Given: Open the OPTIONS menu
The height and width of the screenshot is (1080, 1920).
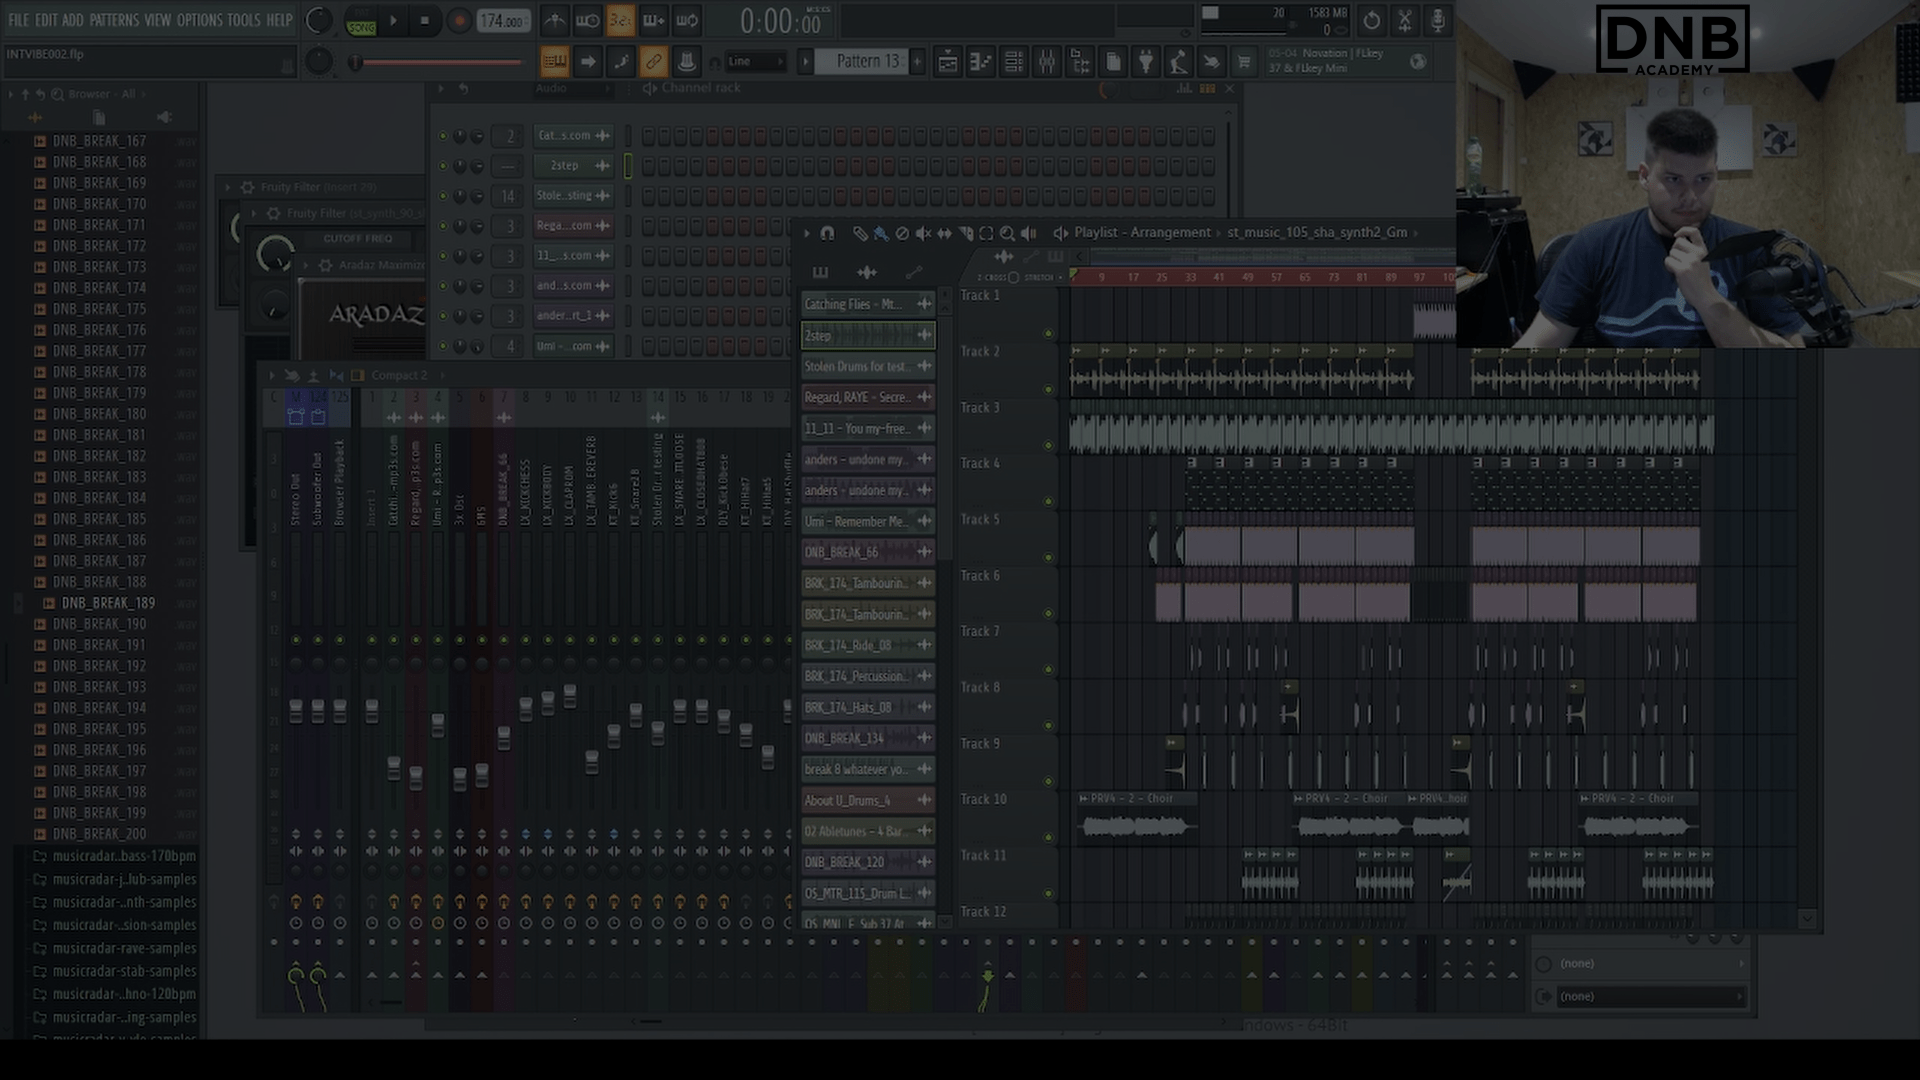Looking at the screenshot, I should click(200, 20).
